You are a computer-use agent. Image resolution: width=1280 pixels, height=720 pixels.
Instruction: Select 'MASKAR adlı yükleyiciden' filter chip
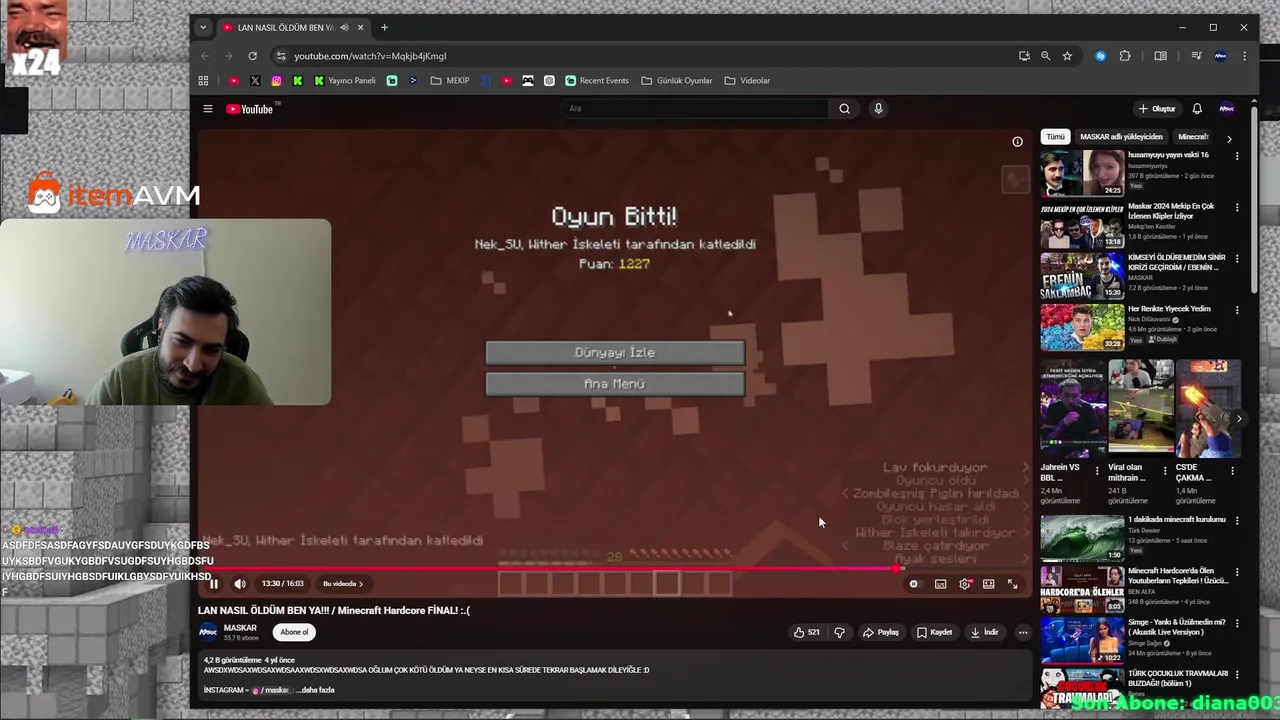(x=1121, y=137)
